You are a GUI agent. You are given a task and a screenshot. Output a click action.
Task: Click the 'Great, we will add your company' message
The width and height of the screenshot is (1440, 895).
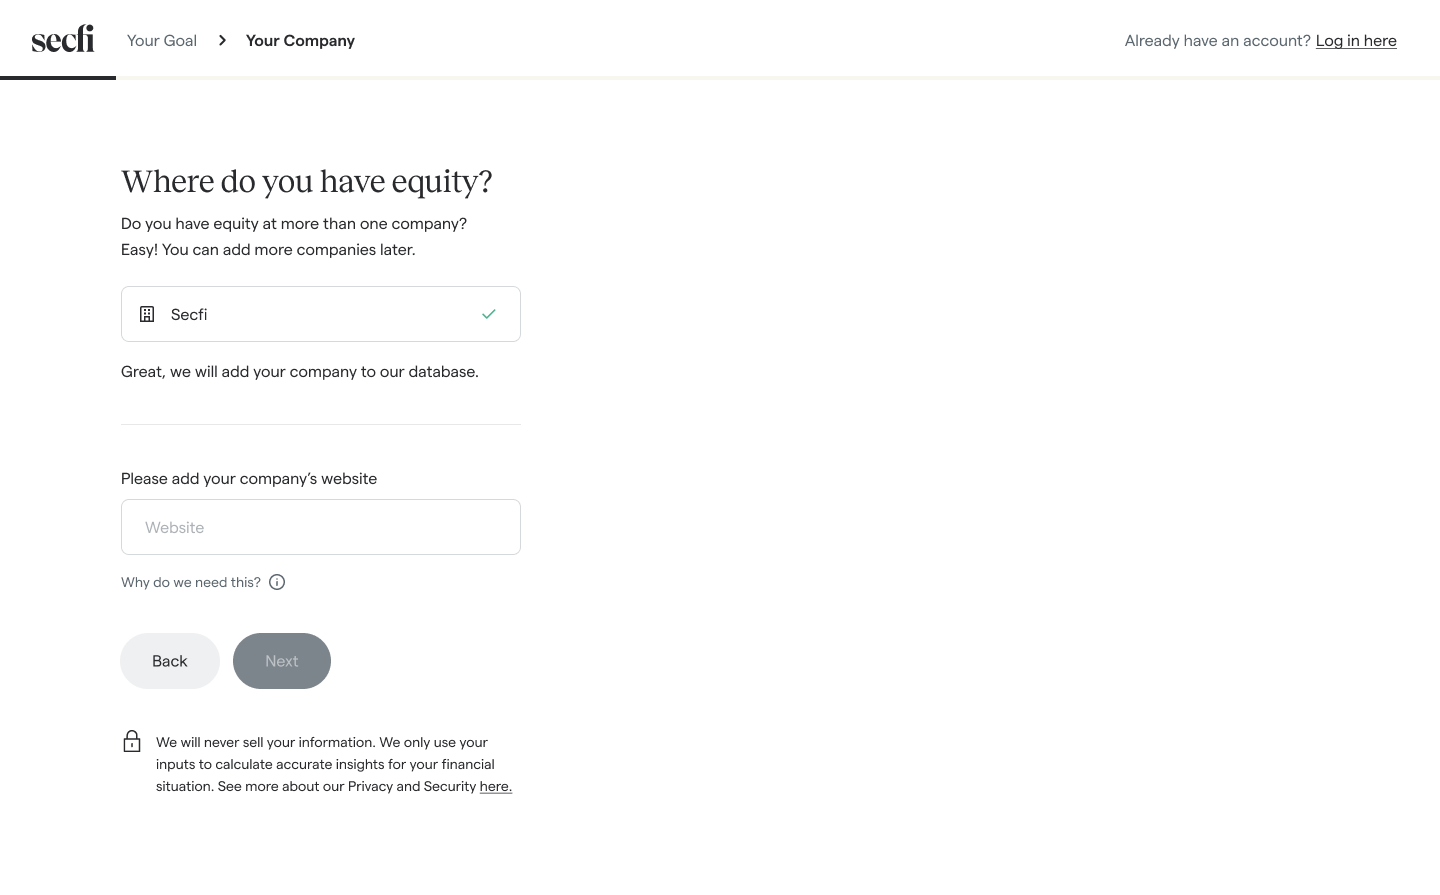pyautogui.click(x=299, y=371)
